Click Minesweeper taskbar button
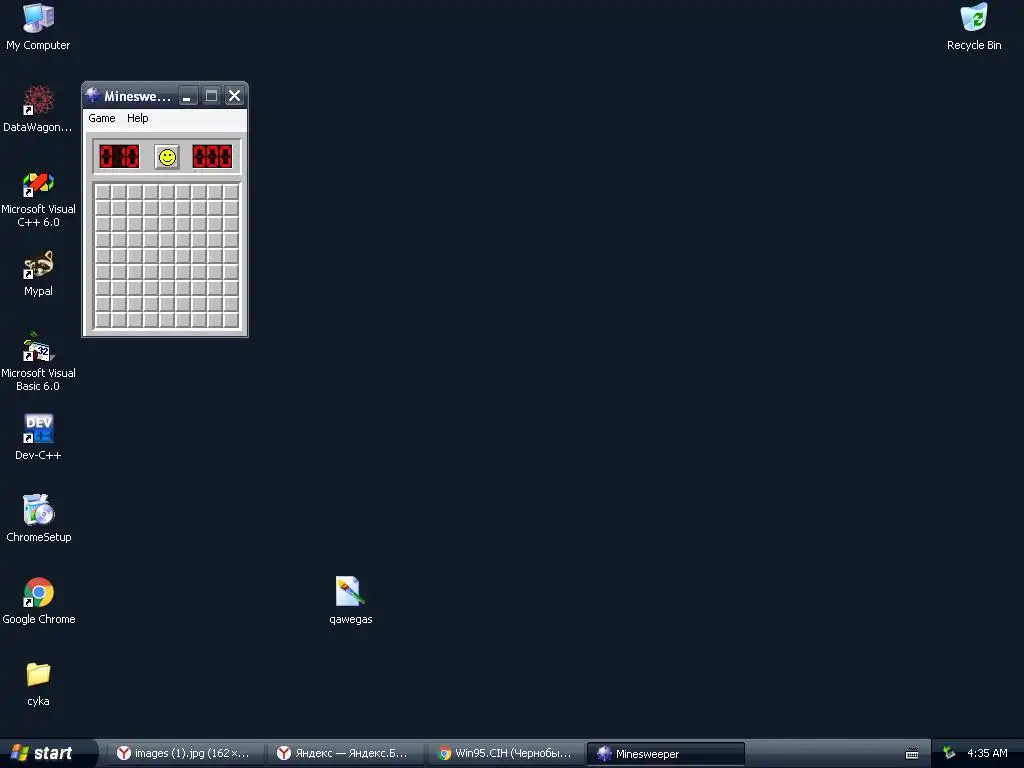Screen dimensions: 1024x768 click(666, 754)
